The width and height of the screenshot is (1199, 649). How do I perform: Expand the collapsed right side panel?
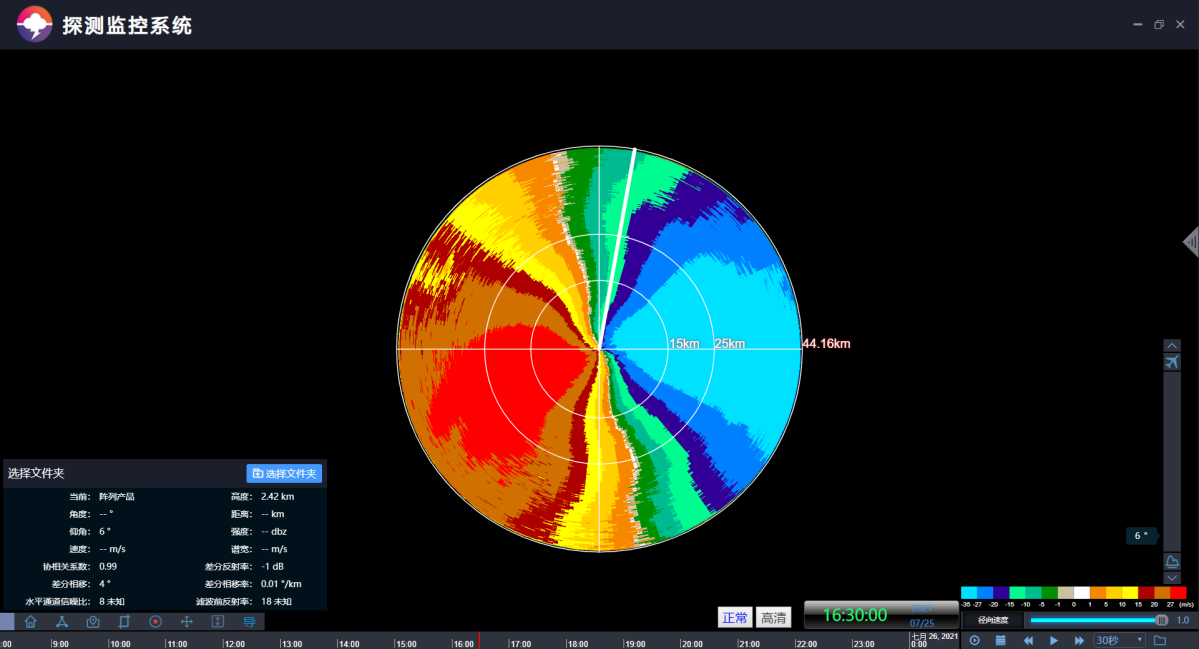click(x=1190, y=242)
